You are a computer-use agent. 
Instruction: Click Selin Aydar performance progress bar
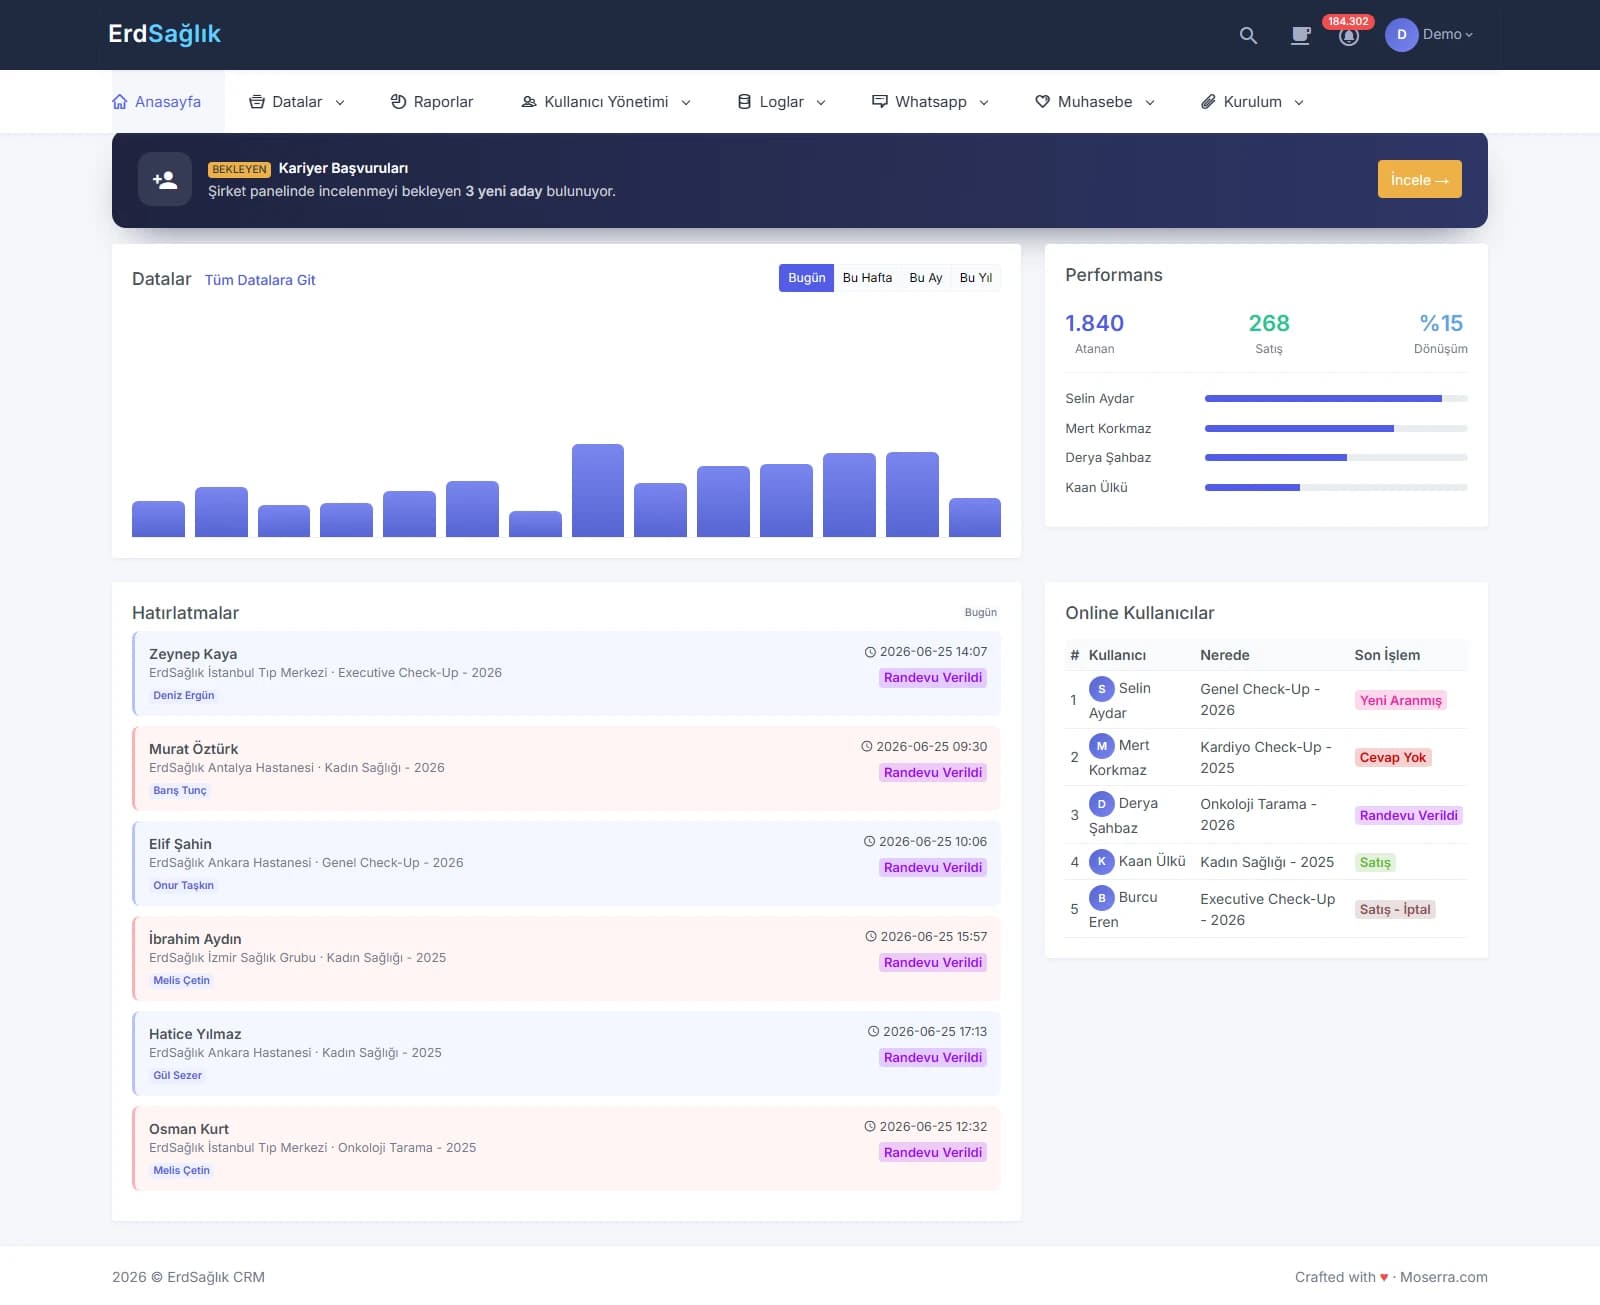click(1336, 399)
